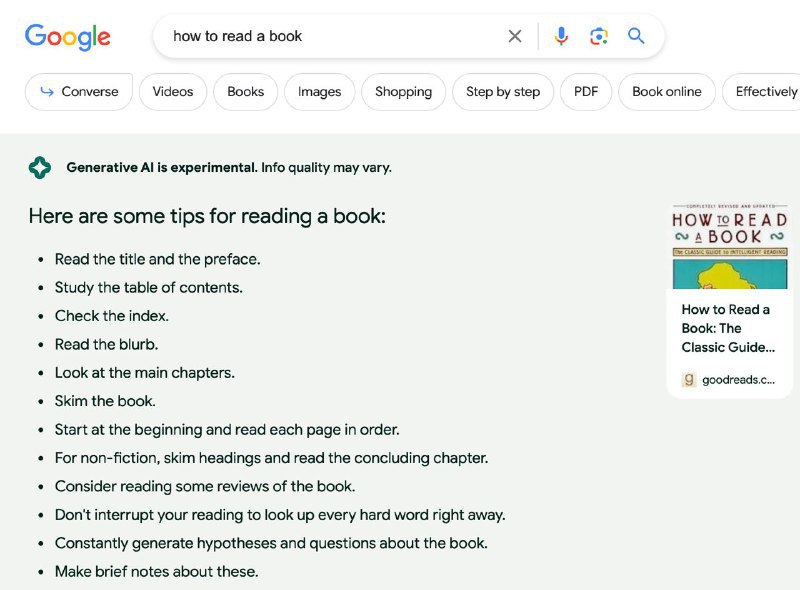Click heading 'Here are some tips for reading a book:'
This screenshot has height=590, width=800.
[207, 216]
